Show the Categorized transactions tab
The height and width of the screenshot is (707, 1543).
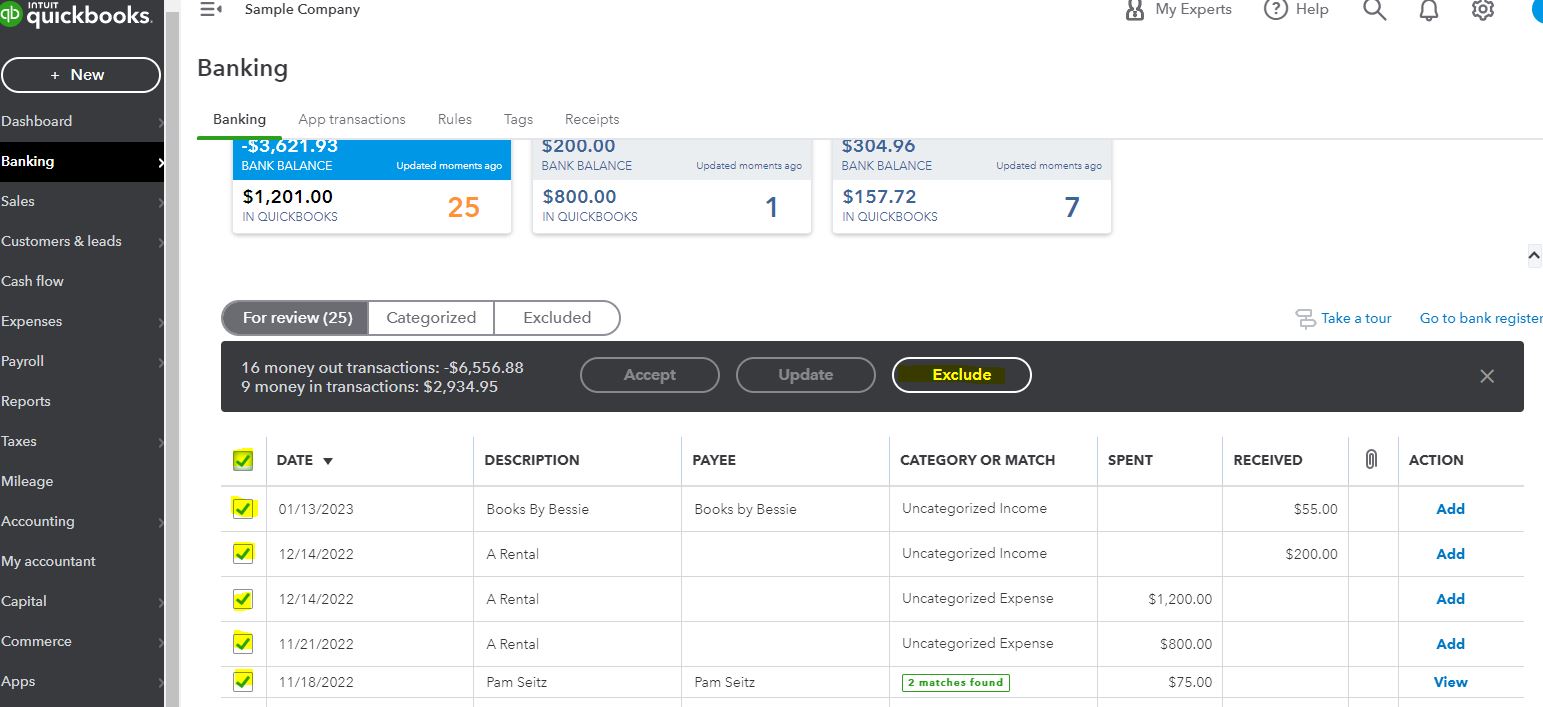coord(431,318)
